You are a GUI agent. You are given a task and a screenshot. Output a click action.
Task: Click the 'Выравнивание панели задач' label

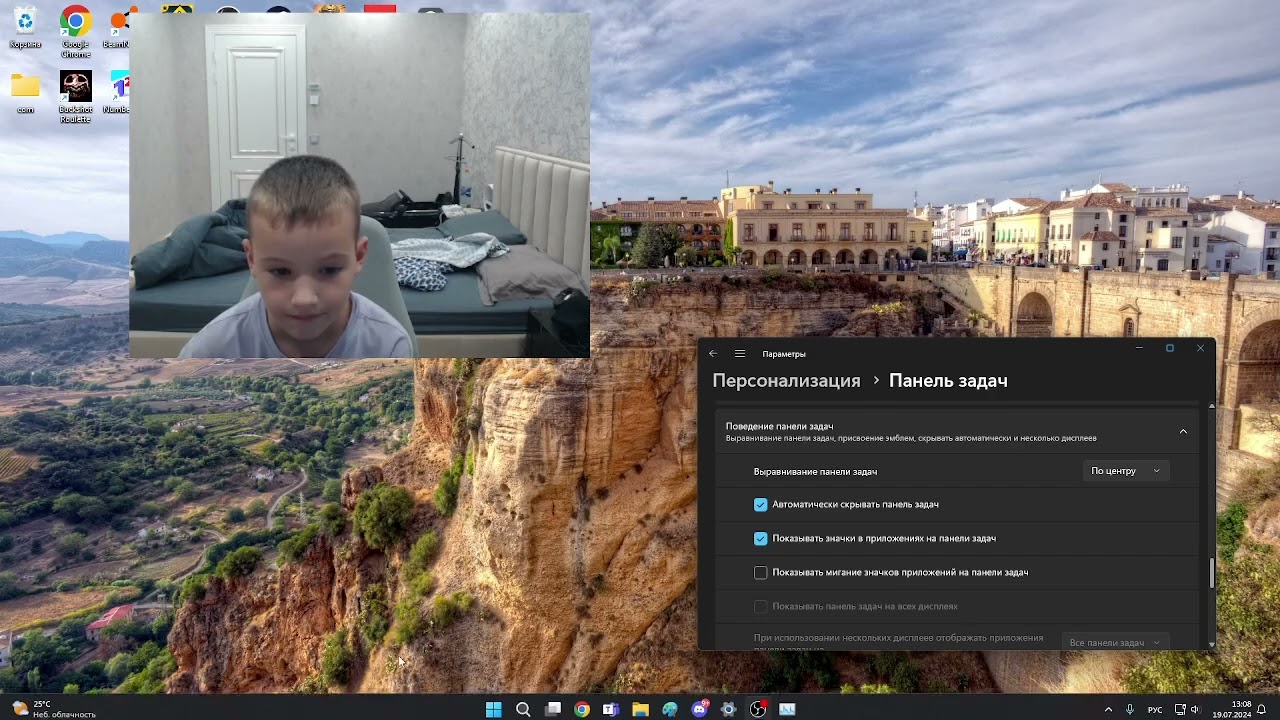(815, 471)
